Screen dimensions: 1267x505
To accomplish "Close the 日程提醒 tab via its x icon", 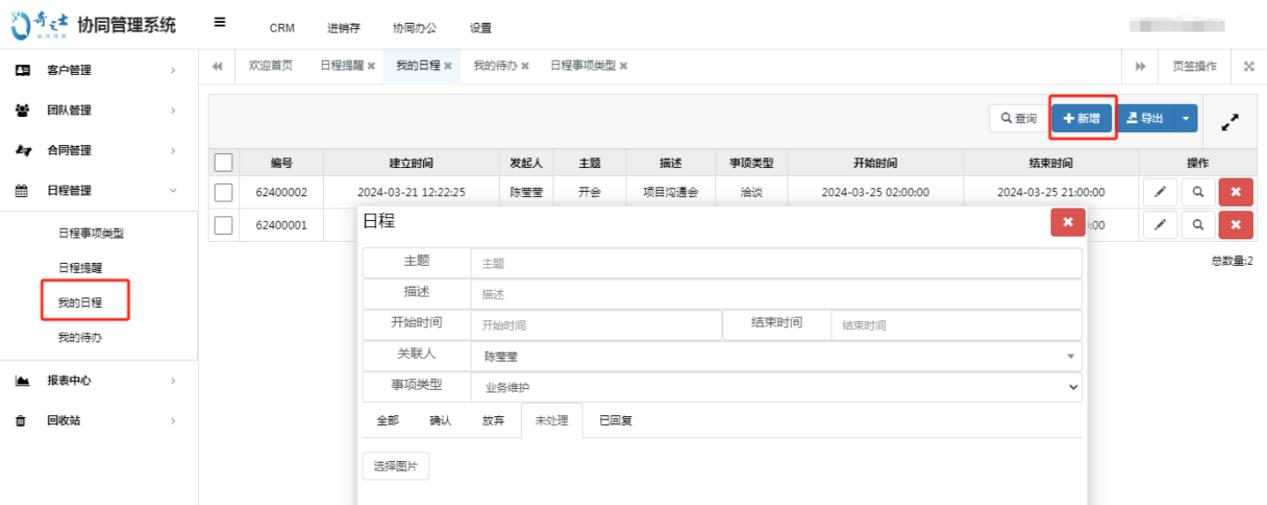I will [x=371, y=66].
